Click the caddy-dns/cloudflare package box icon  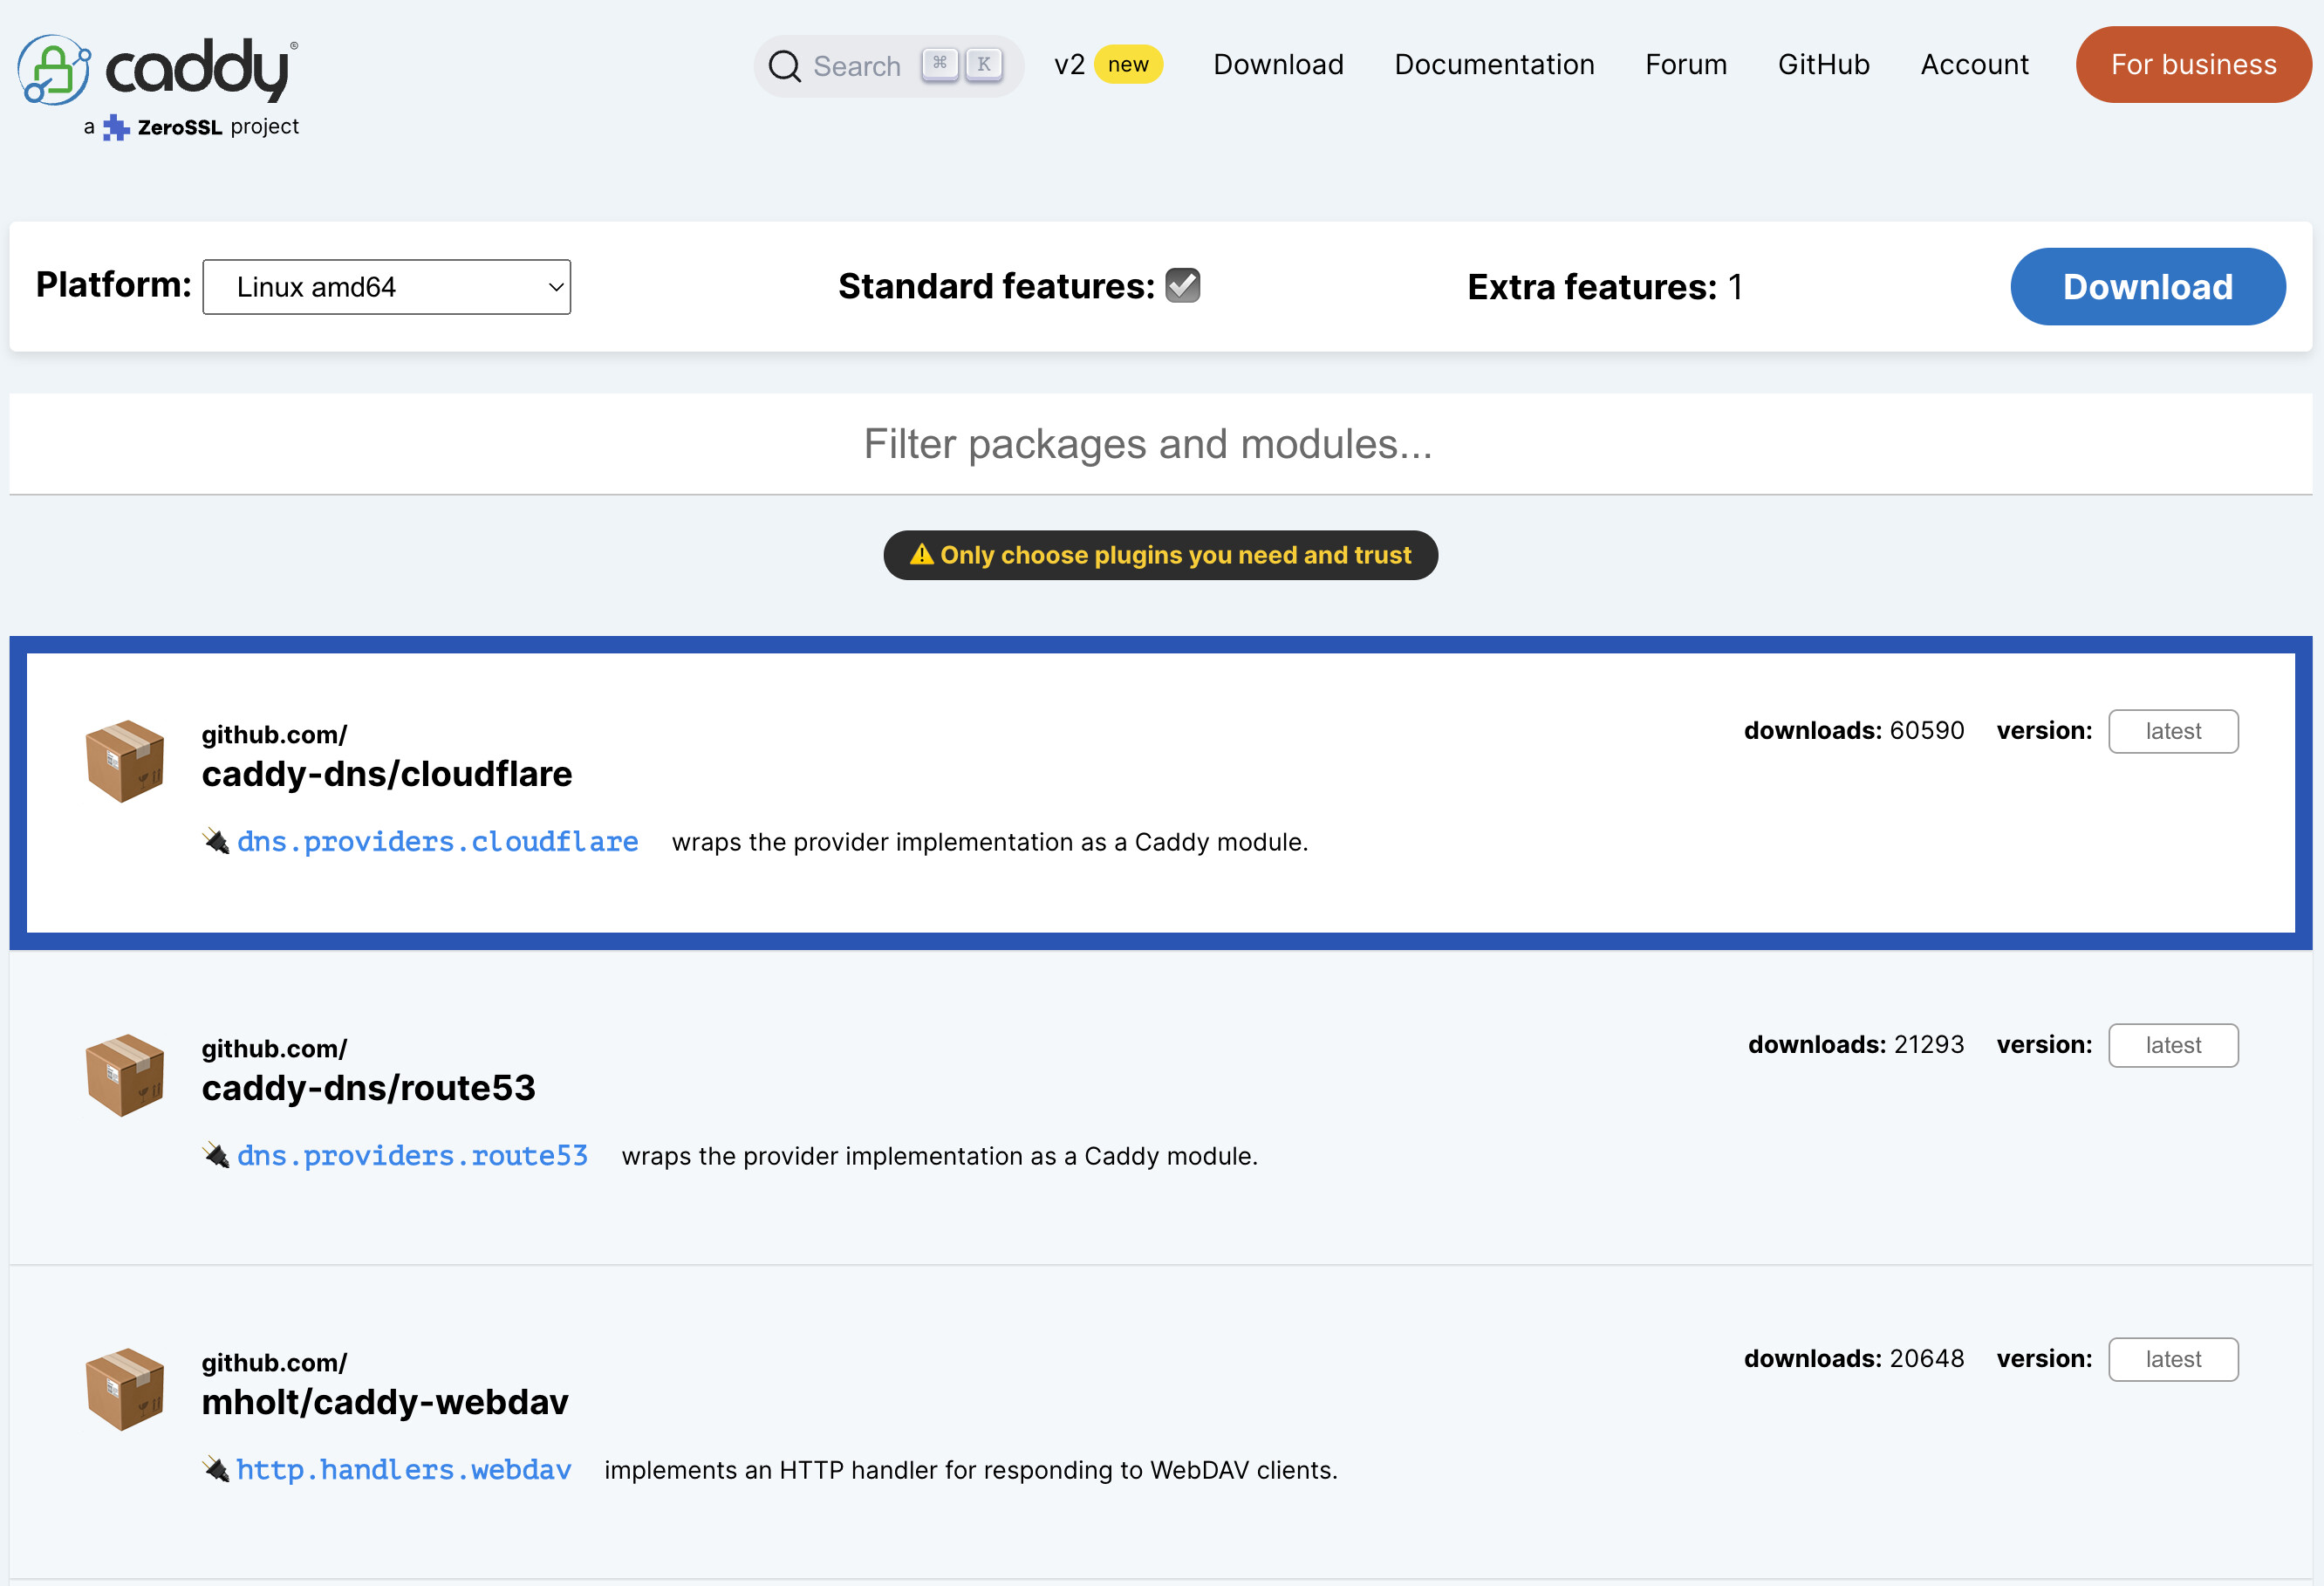[125, 761]
